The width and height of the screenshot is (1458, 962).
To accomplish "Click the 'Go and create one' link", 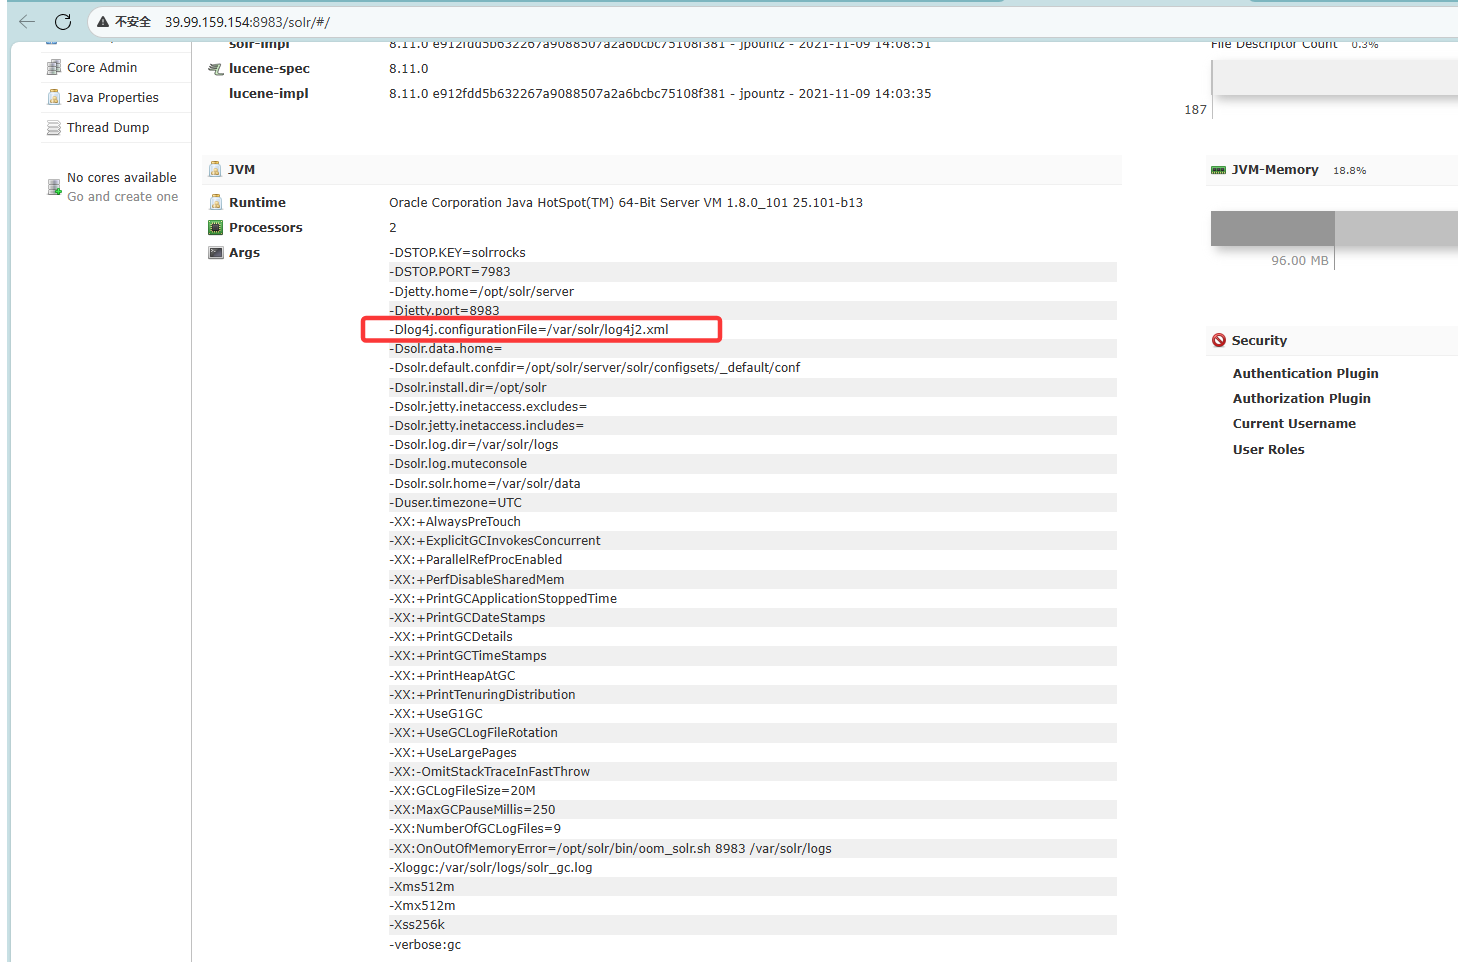I will click(x=122, y=196).
